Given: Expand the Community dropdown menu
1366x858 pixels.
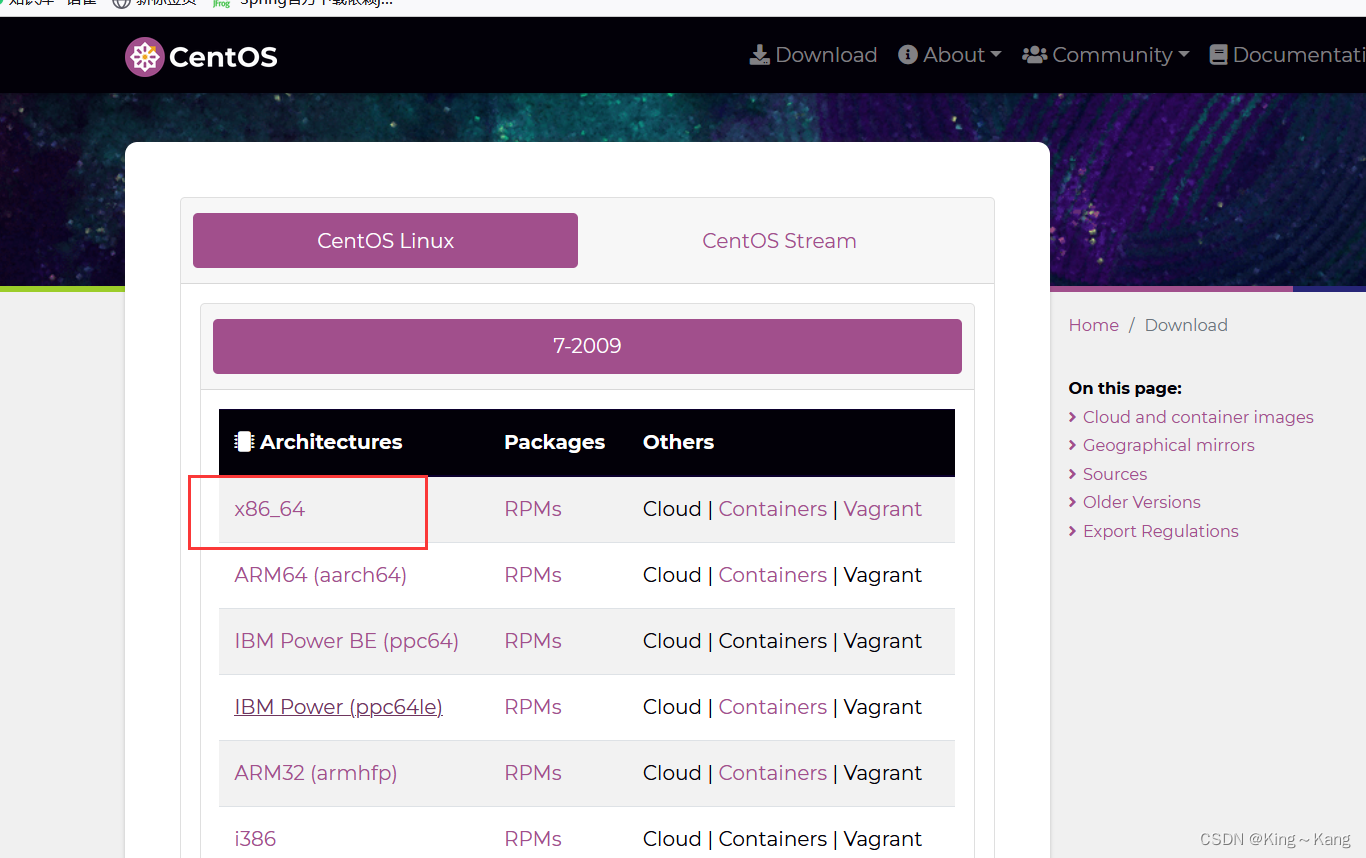Looking at the screenshot, I should tap(1105, 55).
